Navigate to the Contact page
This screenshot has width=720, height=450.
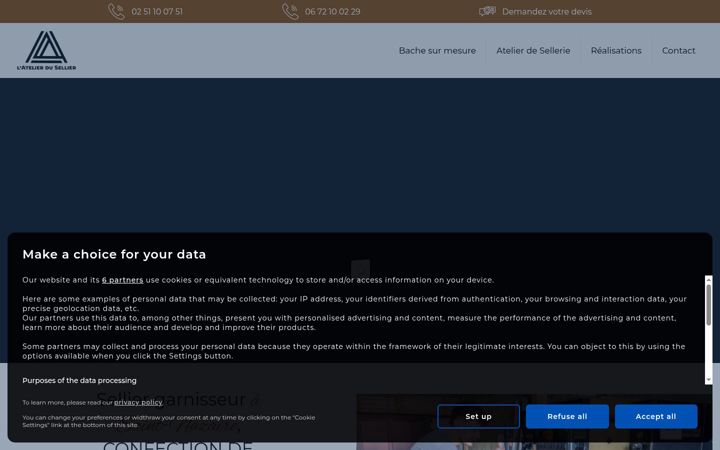(x=678, y=51)
